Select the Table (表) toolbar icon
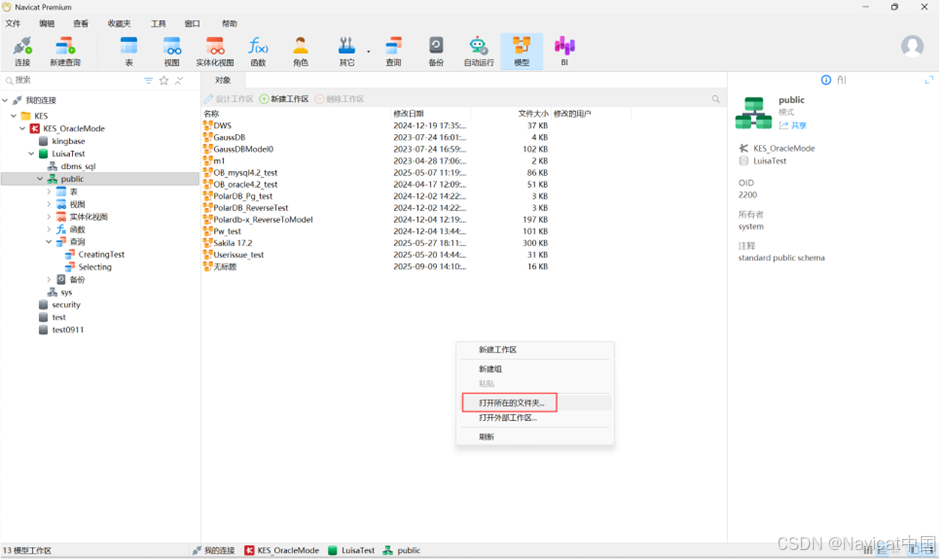 [129, 52]
